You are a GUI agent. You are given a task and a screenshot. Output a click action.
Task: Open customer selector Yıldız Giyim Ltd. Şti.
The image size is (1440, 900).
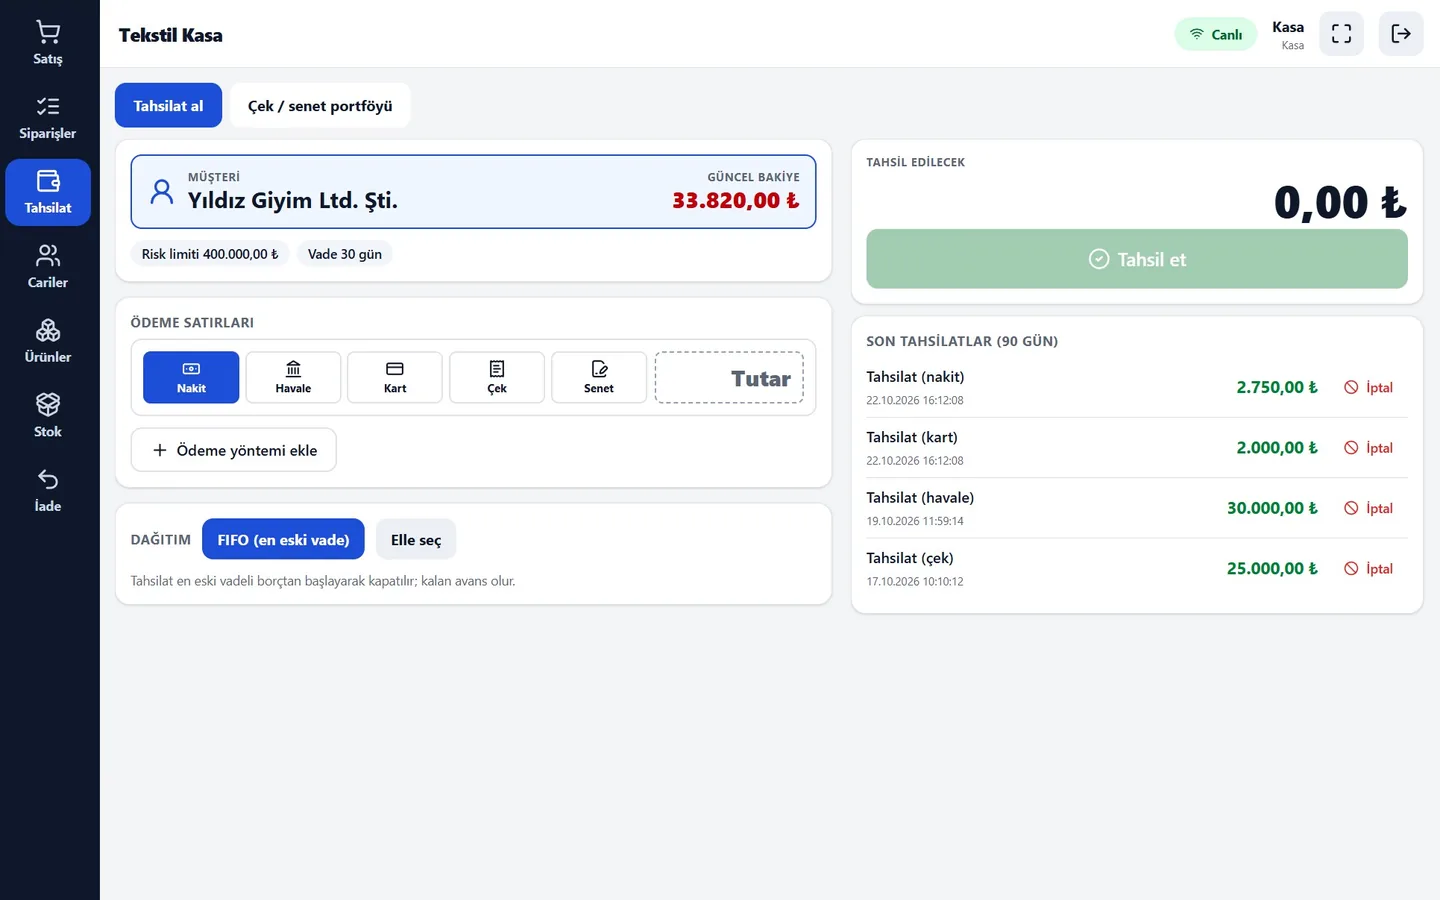tap(473, 191)
